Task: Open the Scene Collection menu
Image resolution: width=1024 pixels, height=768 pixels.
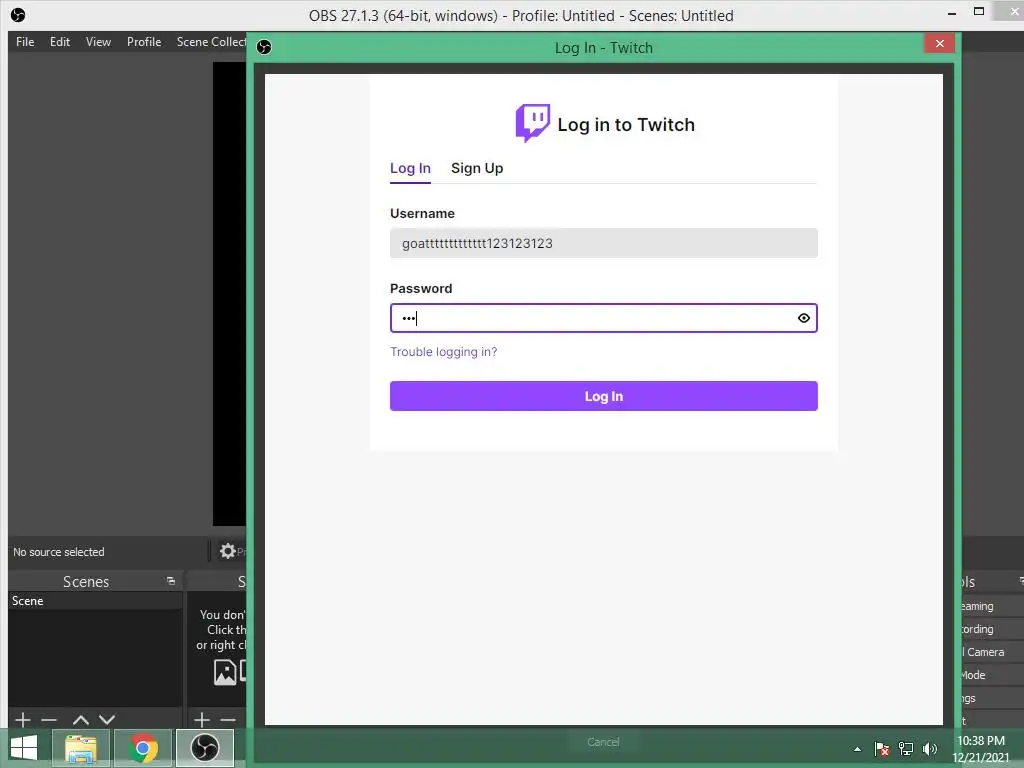Action: pyautogui.click(x=210, y=42)
